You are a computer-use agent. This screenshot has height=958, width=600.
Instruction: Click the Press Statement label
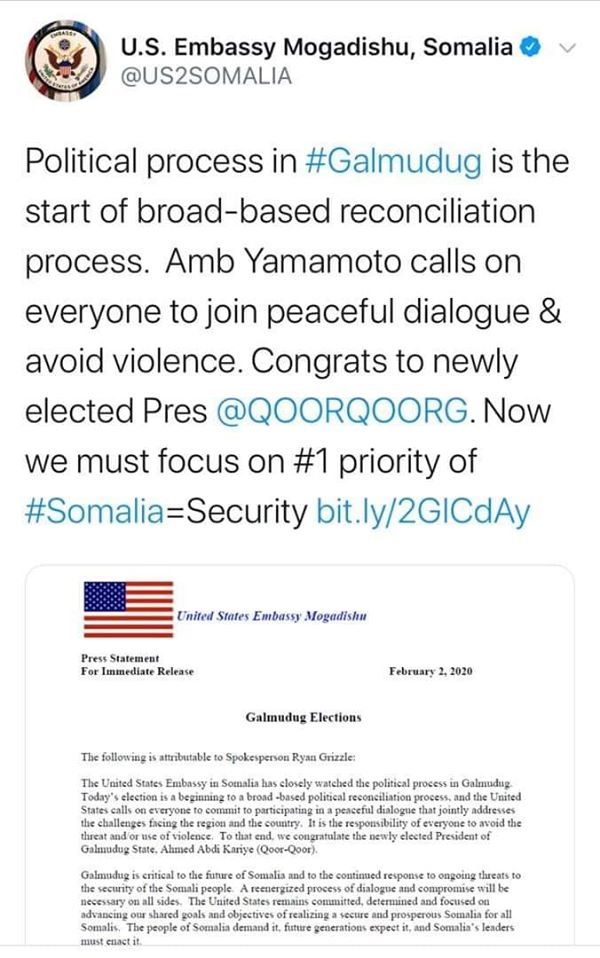[x=120, y=658]
